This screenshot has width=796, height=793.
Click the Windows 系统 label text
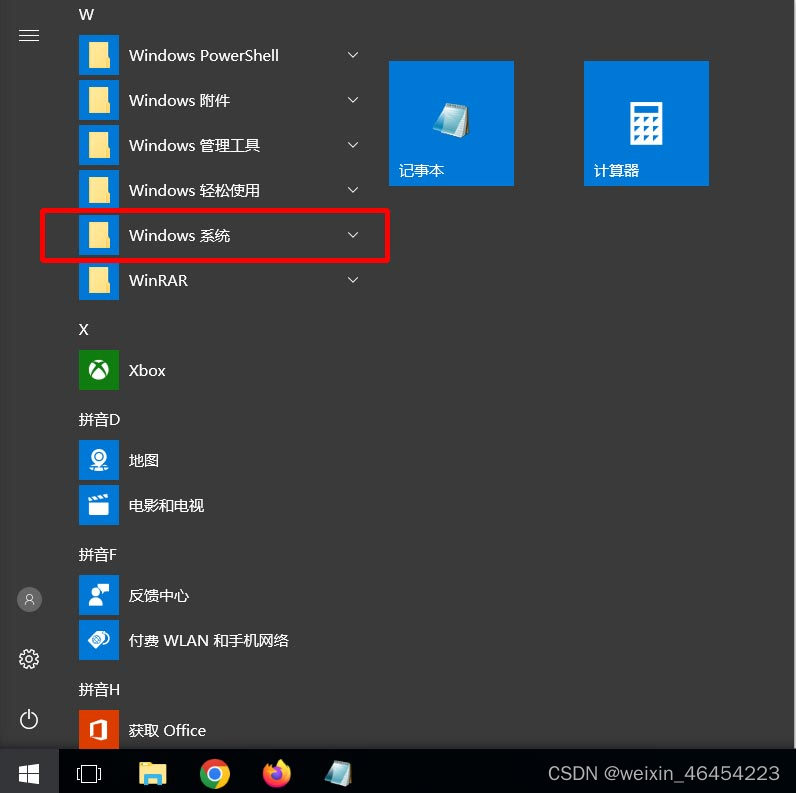point(179,236)
